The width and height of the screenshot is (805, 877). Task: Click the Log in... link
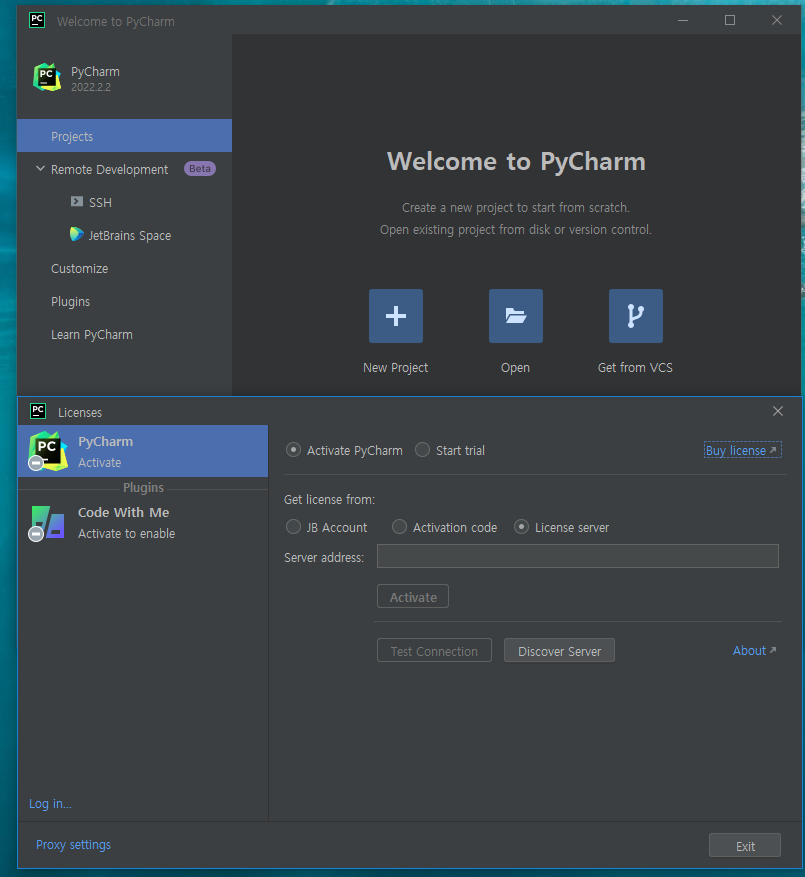(50, 804)
